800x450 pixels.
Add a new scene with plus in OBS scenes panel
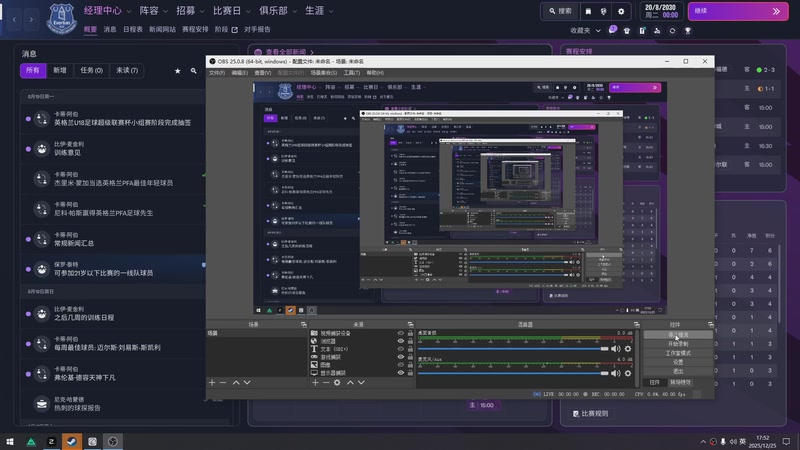point(212,382)
